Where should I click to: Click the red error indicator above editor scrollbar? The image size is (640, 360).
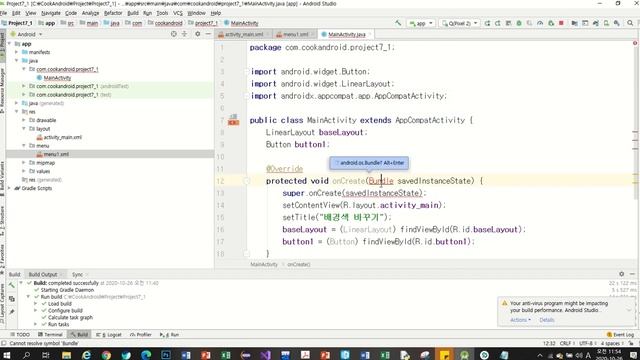point(635,43)
